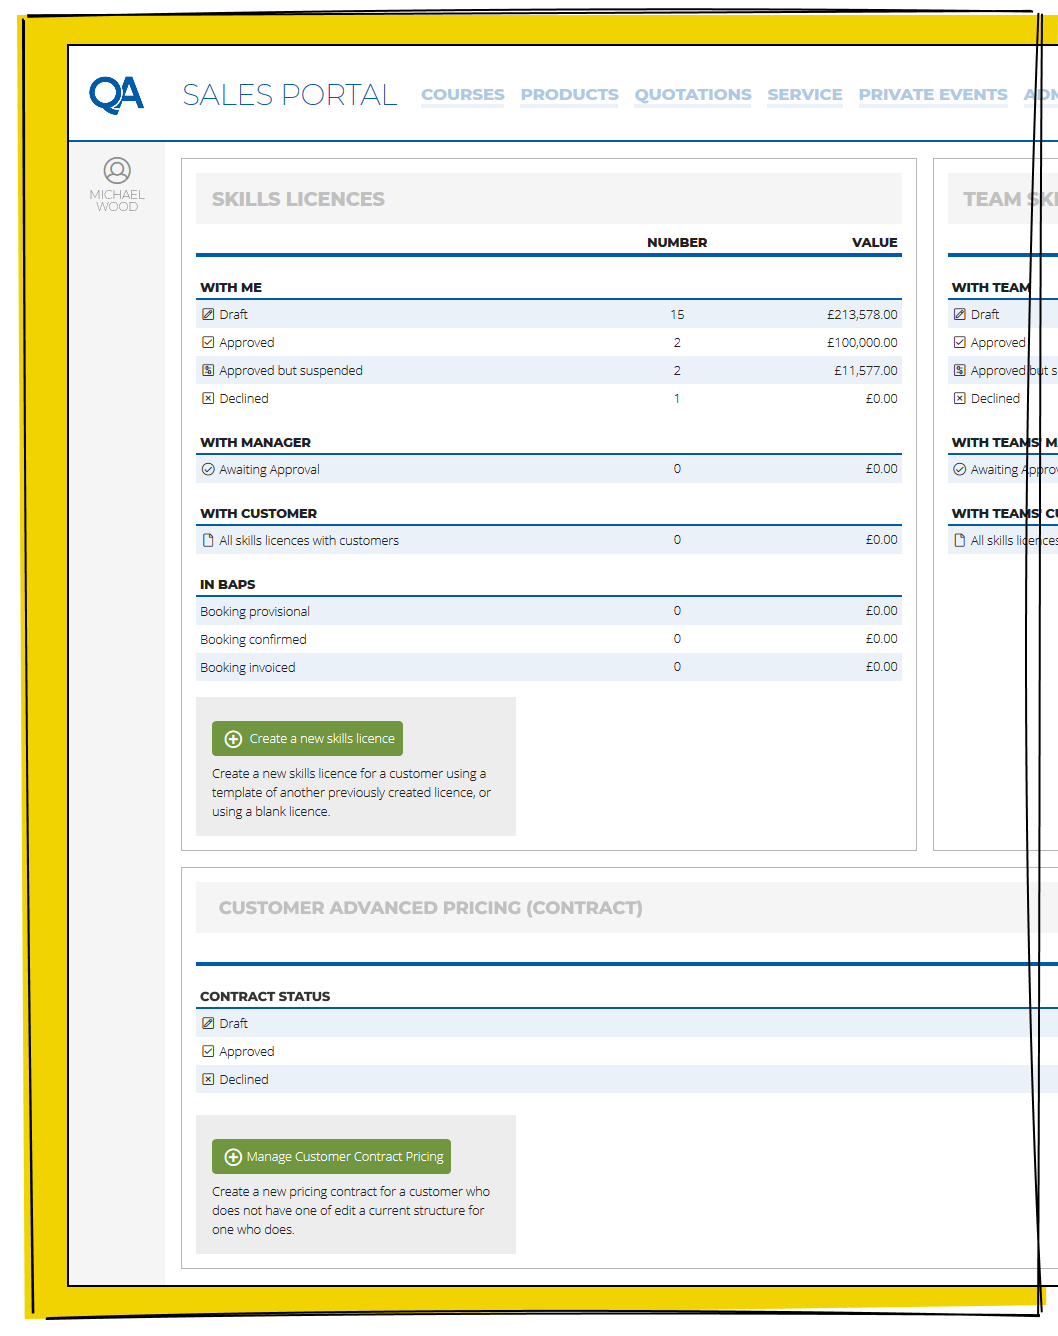Open the Private Events menu
The height and width of the screenshot is (1336, 1058).
[932, 95]
